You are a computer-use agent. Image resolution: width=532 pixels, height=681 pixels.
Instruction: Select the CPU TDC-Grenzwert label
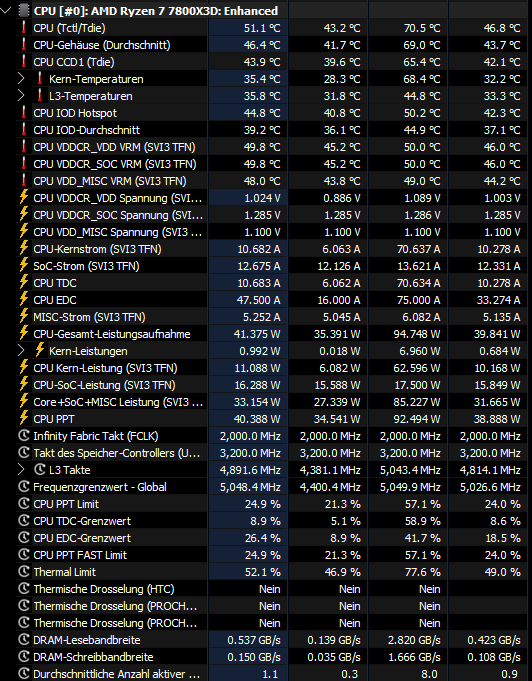click(82, 521)
